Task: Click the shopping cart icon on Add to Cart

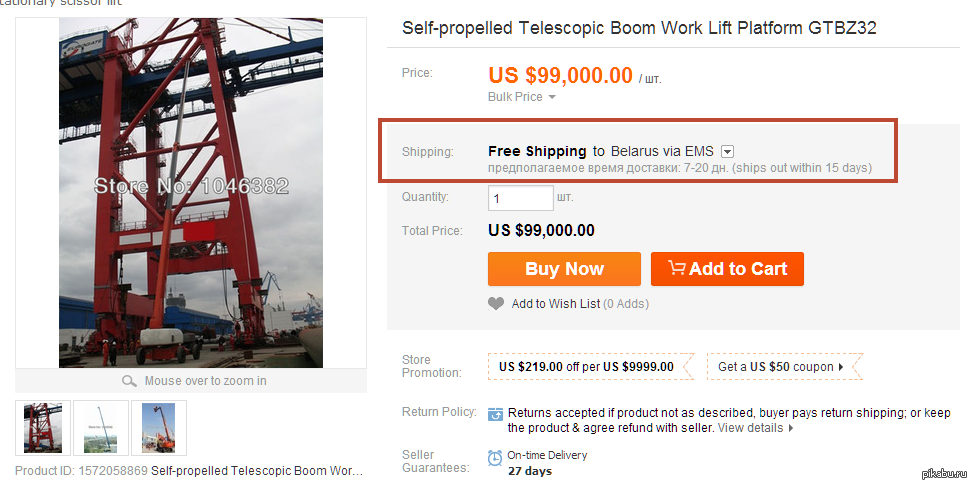Action: pyautogui.click(x=677, y=268)
